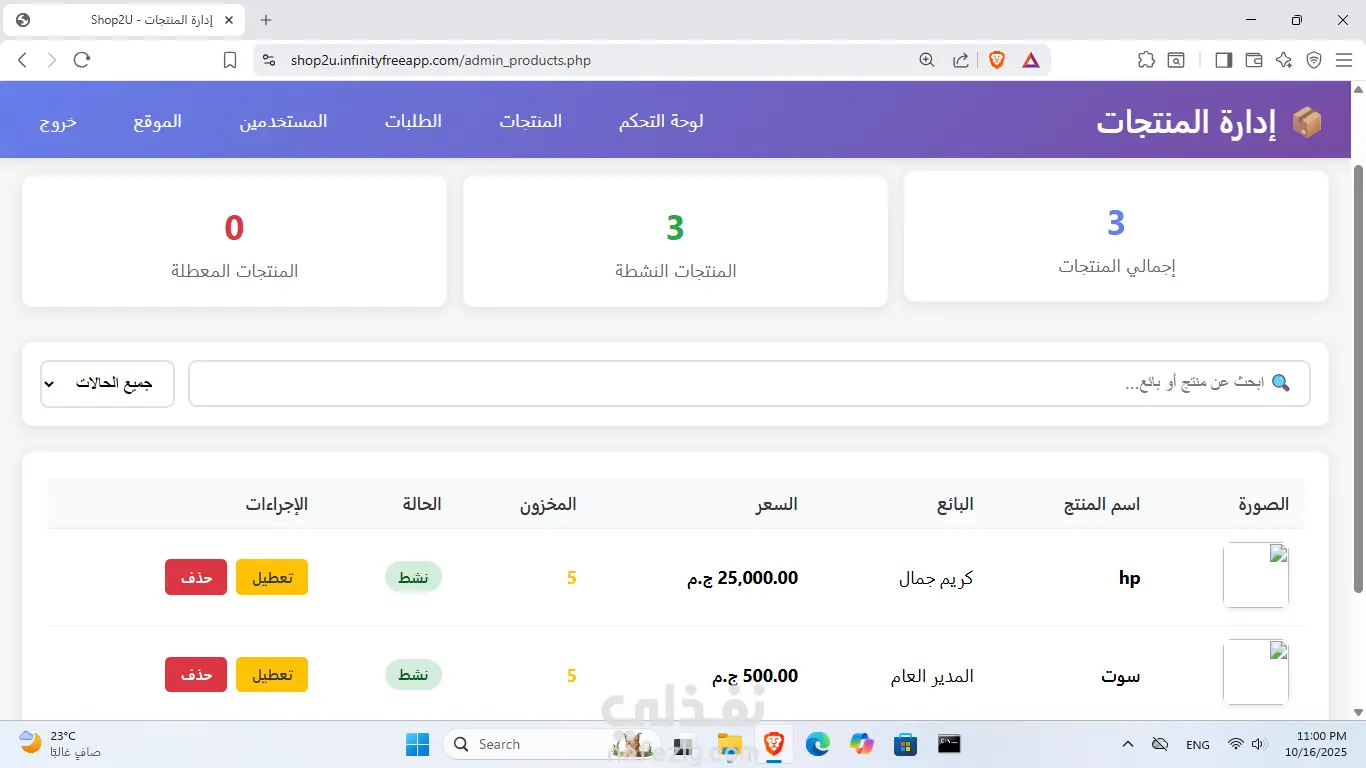The width and height of the screenshot is (1366, 768).
Task: Click حذف button for سوت product
Action: [196, 675]
